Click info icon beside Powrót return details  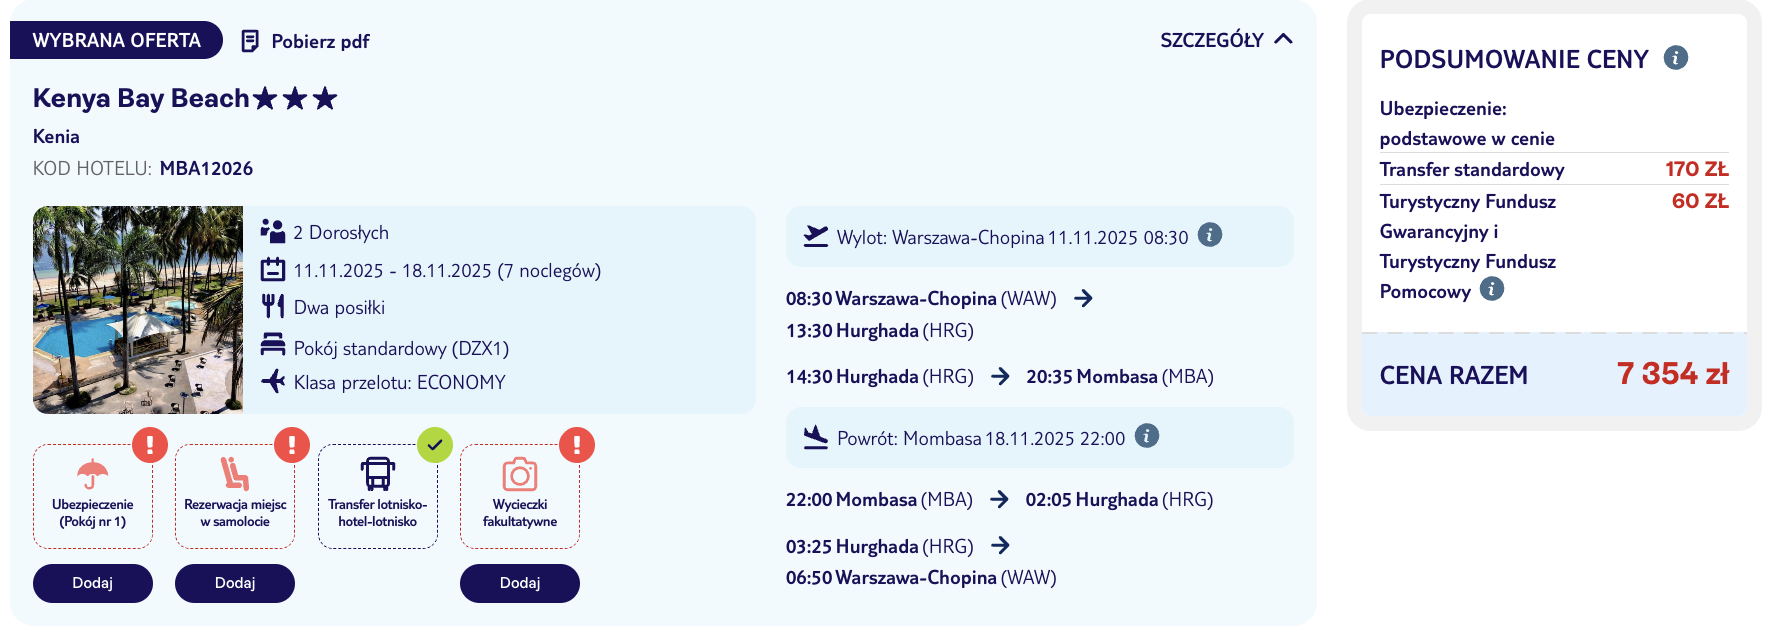tap(1147, 436)
